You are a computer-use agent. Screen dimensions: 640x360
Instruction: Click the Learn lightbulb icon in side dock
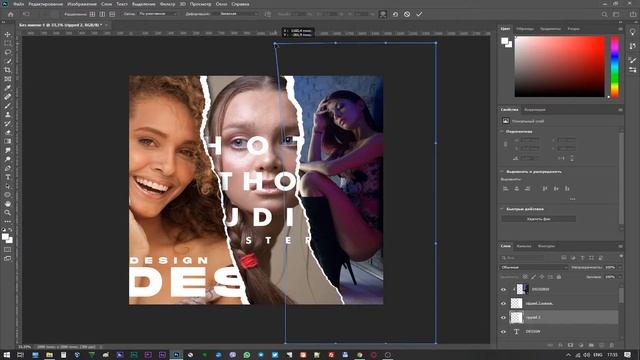633,32
